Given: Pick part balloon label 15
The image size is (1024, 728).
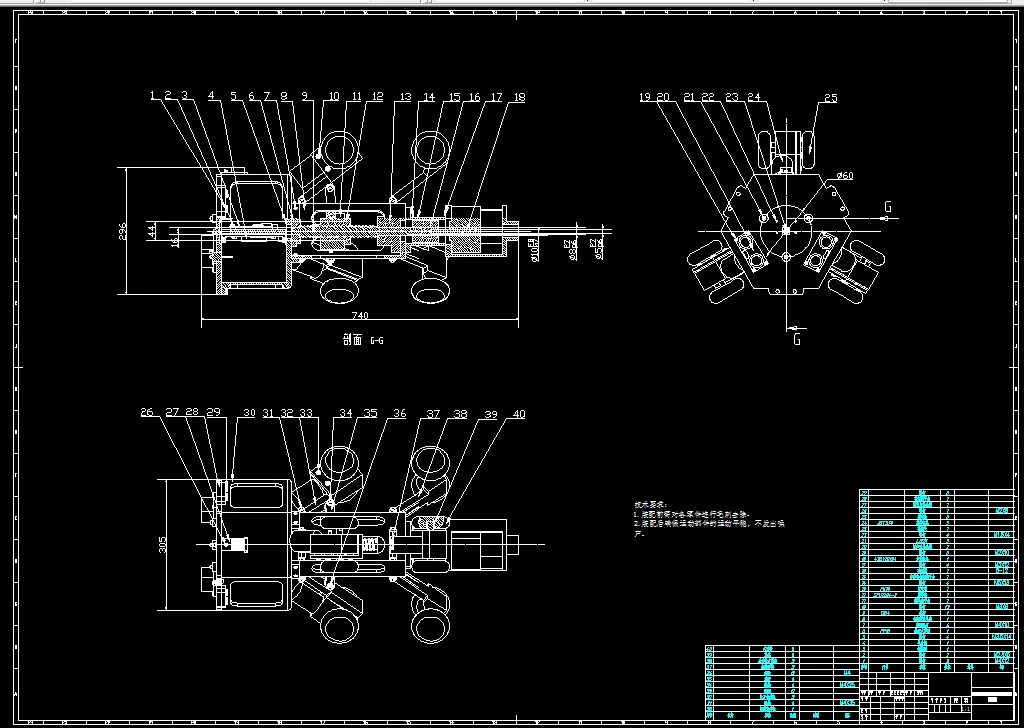Looking at the screenshot, I should click(454, 97).
